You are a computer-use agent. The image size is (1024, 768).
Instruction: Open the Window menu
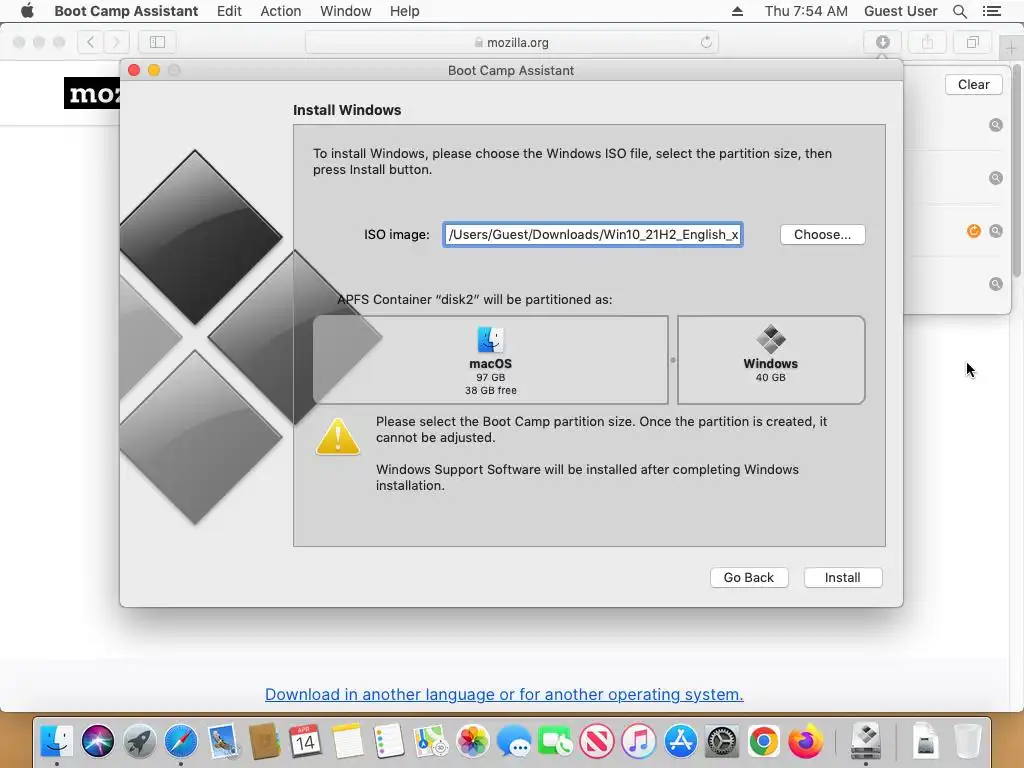(x=345, y=11)
